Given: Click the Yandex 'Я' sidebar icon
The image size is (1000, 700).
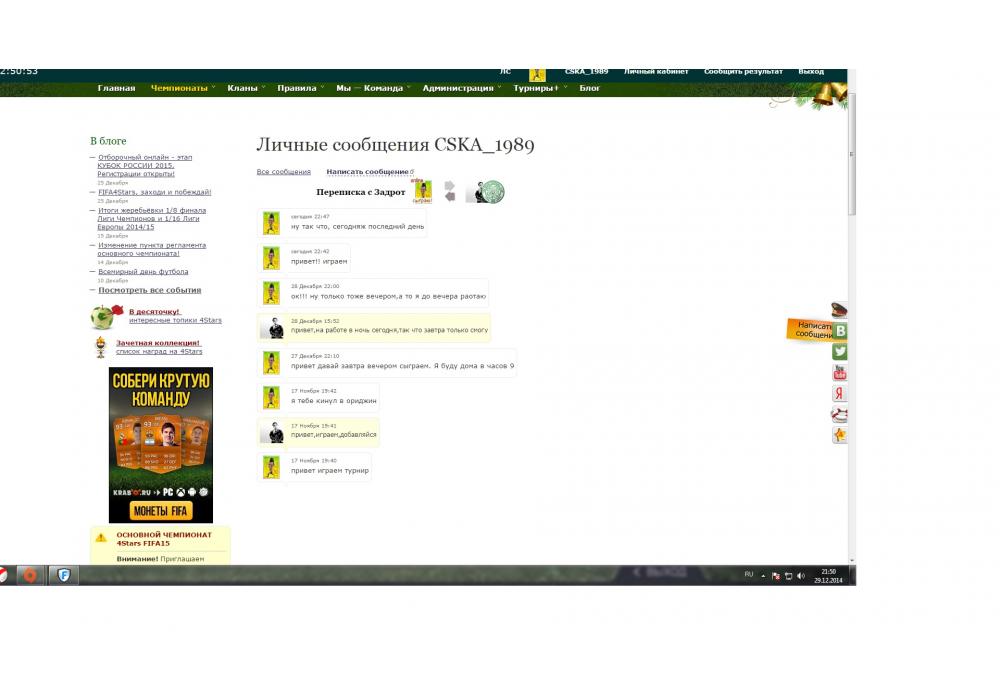Looking at the screenshot, I should 840,393.
